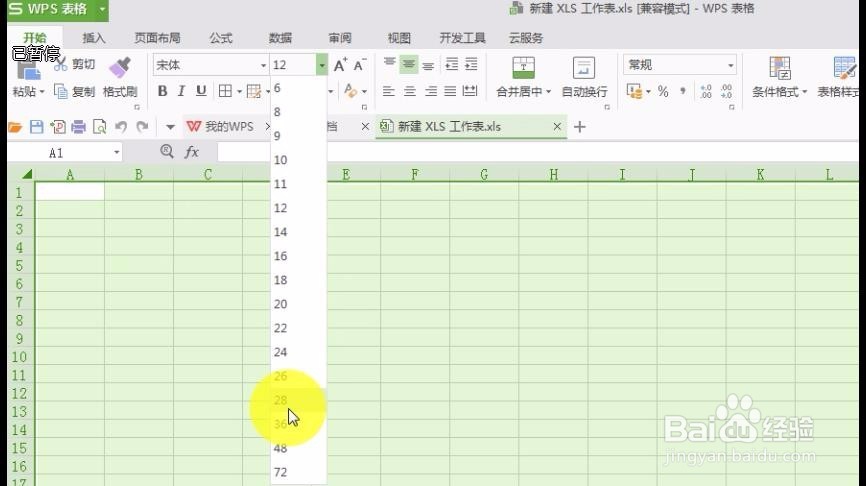866x486 pixels.
Task: Collapse the font size dropdown arrow
Action: 321,65
